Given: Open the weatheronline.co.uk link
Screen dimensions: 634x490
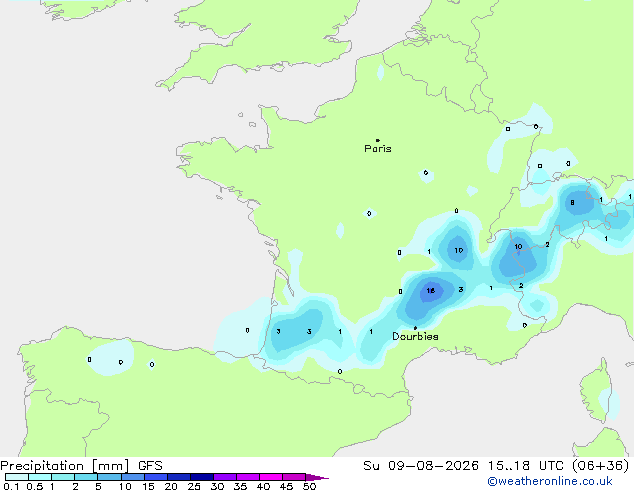Looking at the screenshot, I should (550, 481).
